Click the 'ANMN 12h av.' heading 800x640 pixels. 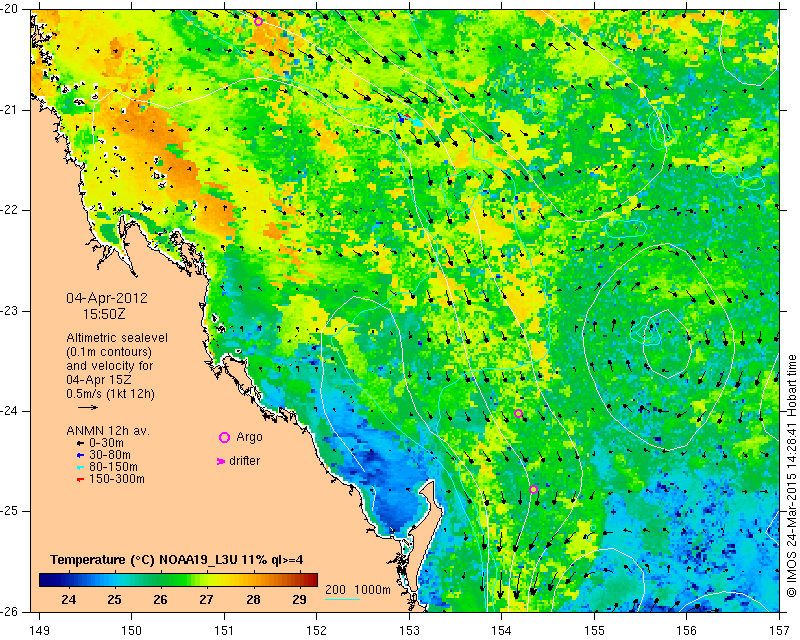click(108, 431)
